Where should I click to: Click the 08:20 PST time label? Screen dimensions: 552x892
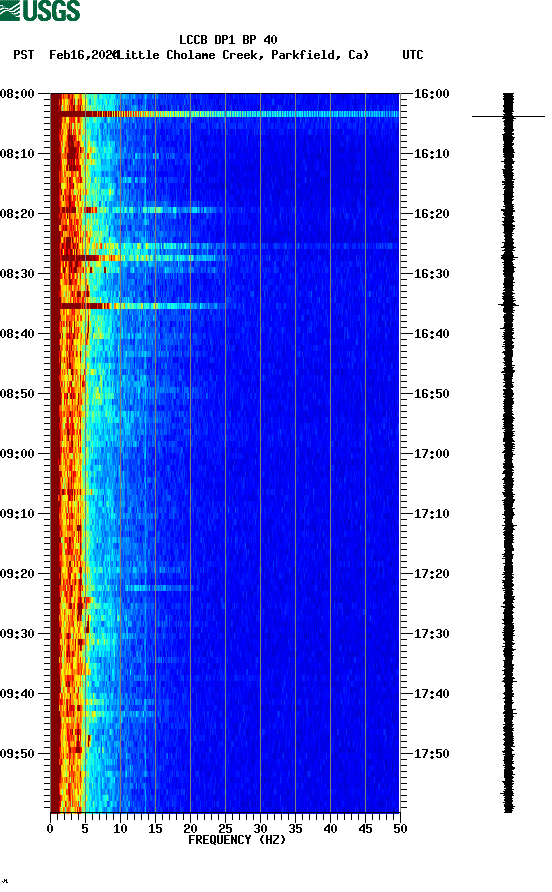pyautogui.click(x=17, y=214)
